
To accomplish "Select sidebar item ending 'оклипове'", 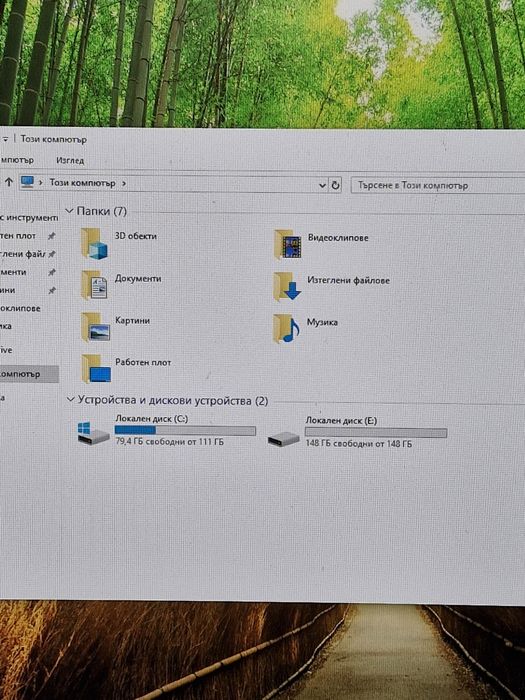I will coord(20,308).
